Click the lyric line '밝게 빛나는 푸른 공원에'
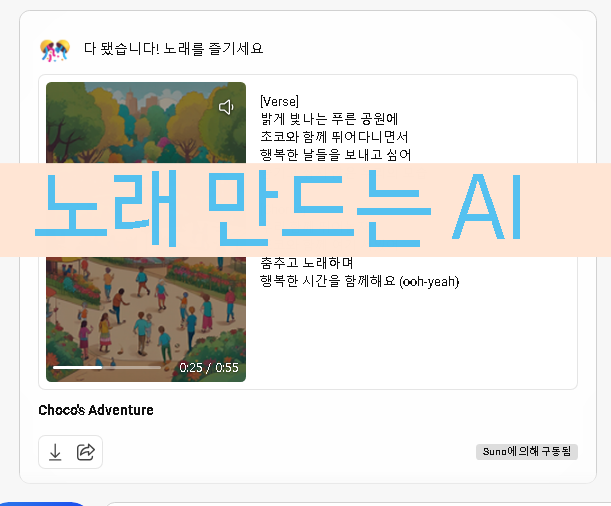 pos(329,119)
